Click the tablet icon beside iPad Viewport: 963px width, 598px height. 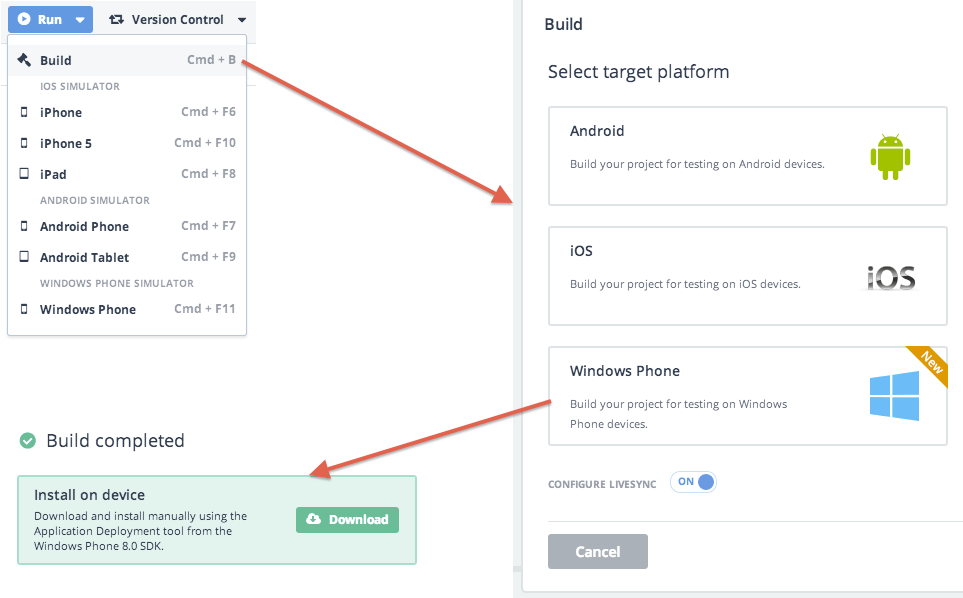click(x=24, y=174)
